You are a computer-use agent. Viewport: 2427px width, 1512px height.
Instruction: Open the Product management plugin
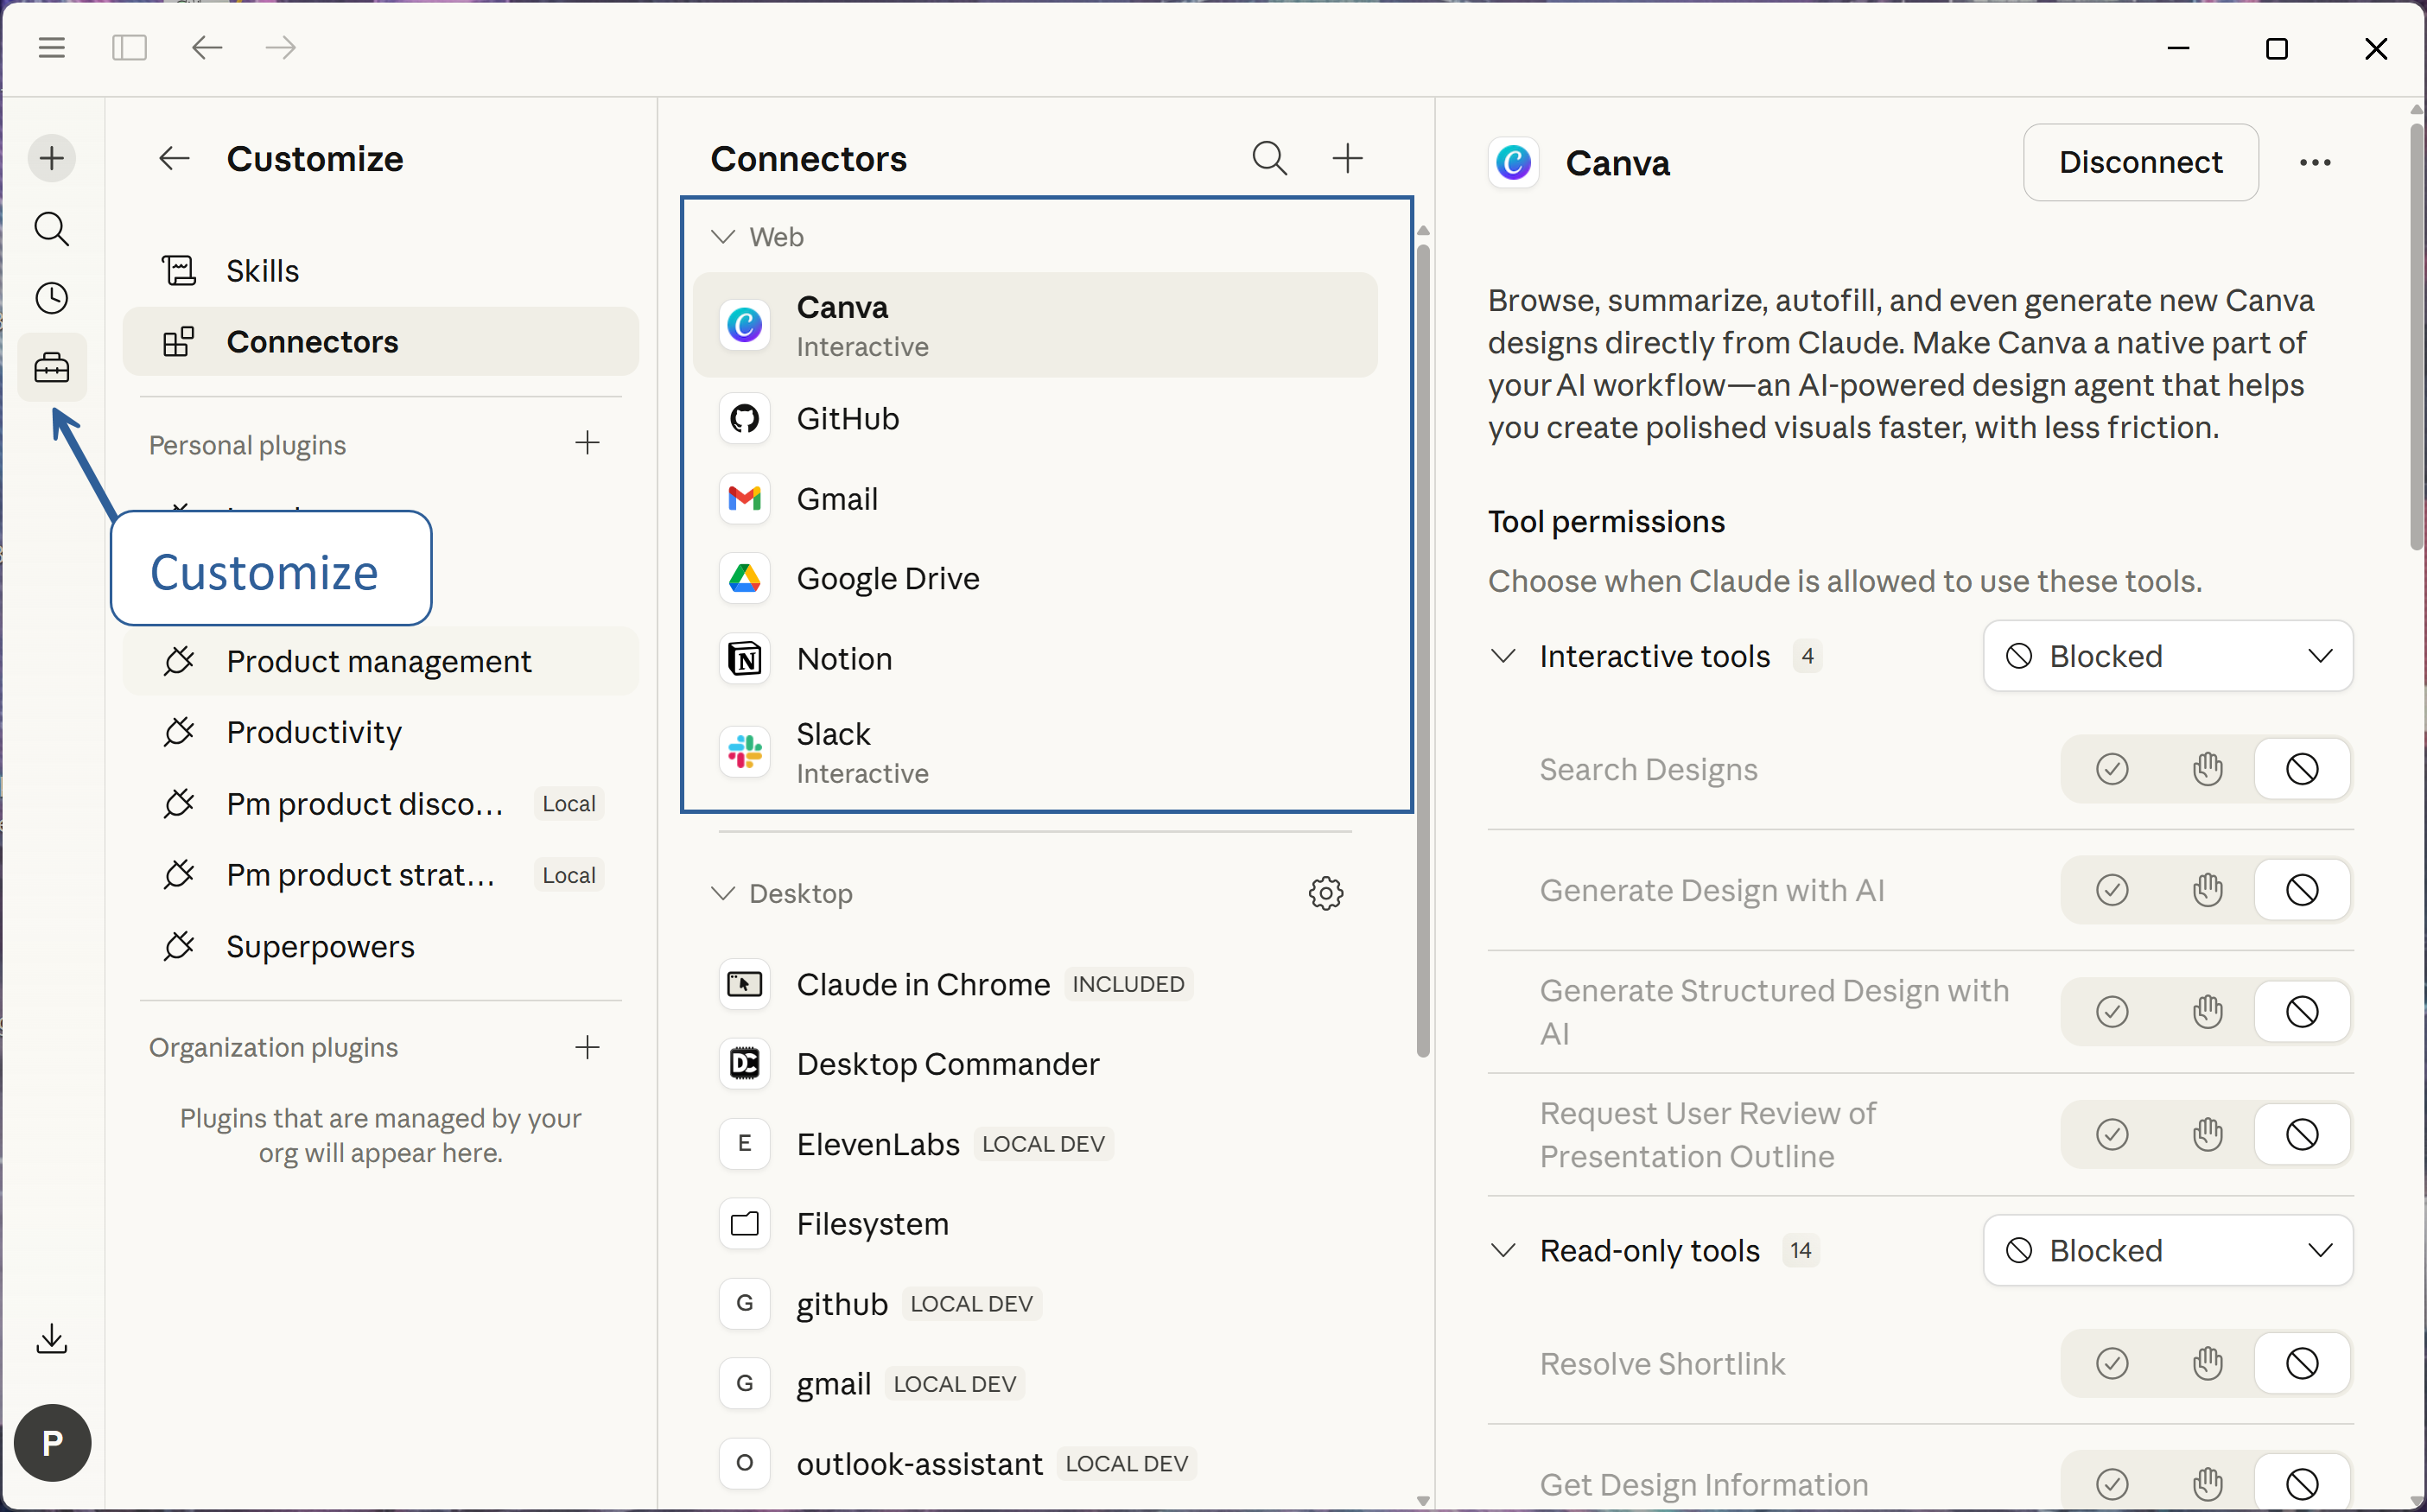coord(378,661)
